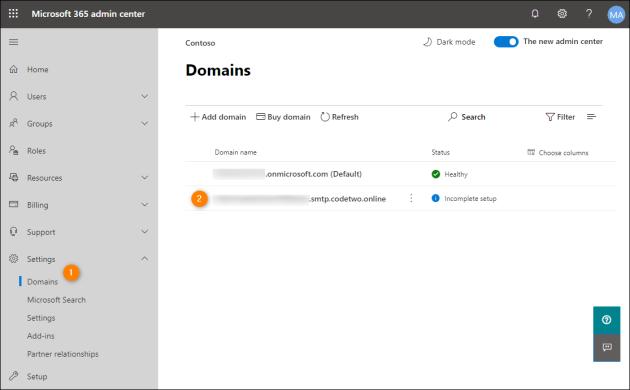Open the notifications bell

click(535, 14)
